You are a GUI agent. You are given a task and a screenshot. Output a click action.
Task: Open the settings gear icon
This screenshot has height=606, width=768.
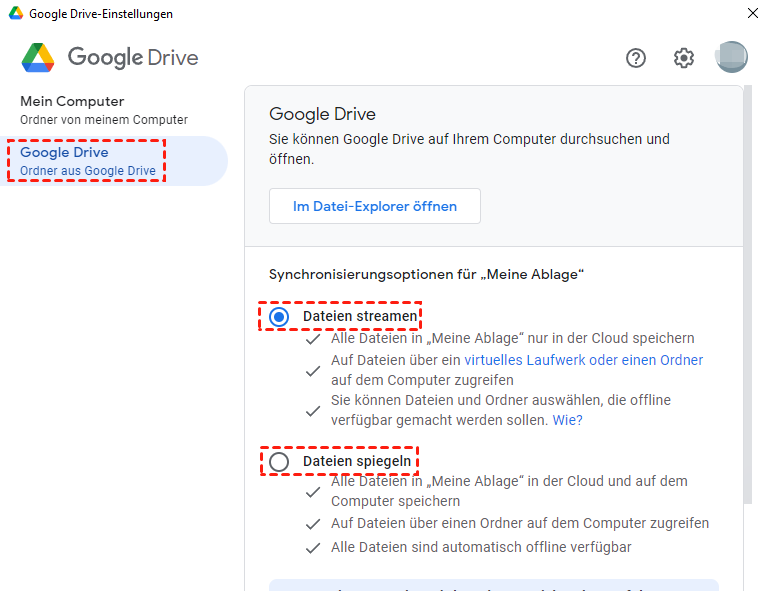684,58
